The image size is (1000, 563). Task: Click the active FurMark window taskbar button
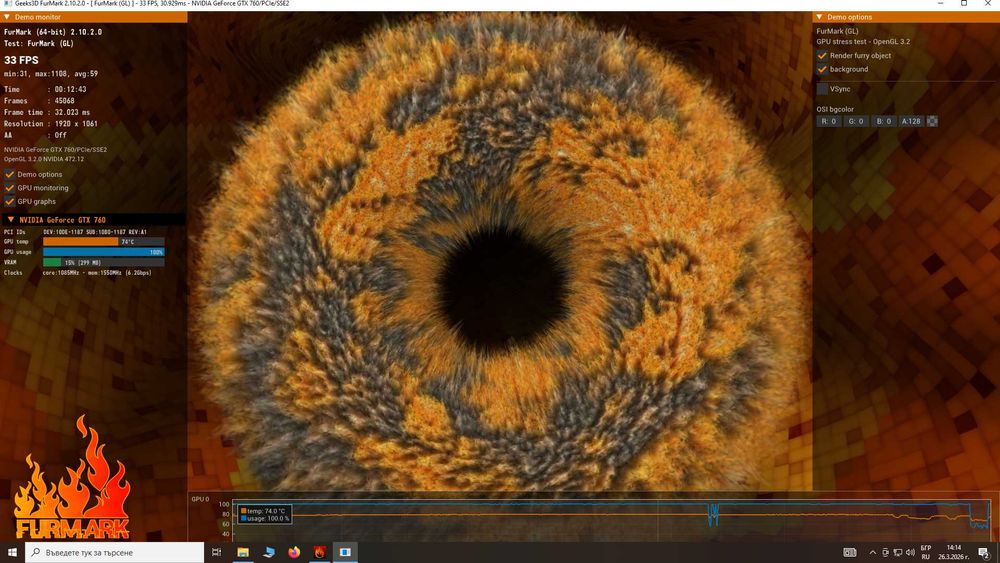tap(345, 552)
